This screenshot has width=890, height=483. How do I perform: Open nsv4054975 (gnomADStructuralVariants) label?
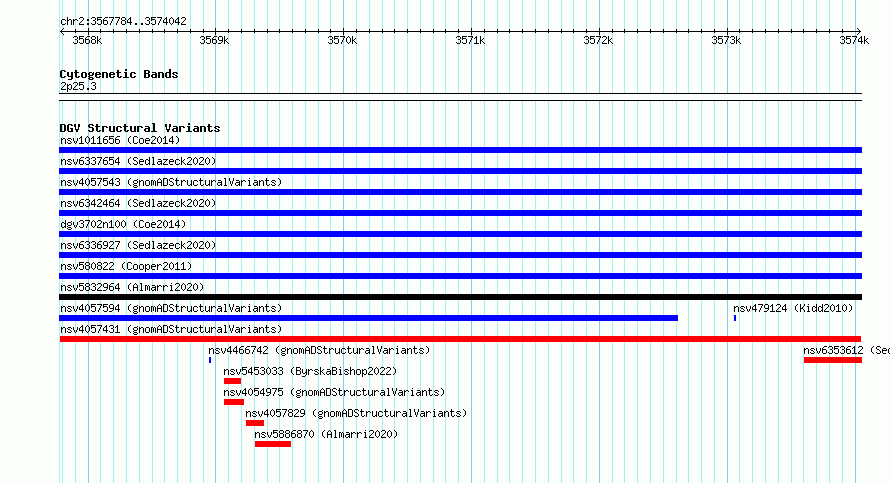tap(334, 392)
